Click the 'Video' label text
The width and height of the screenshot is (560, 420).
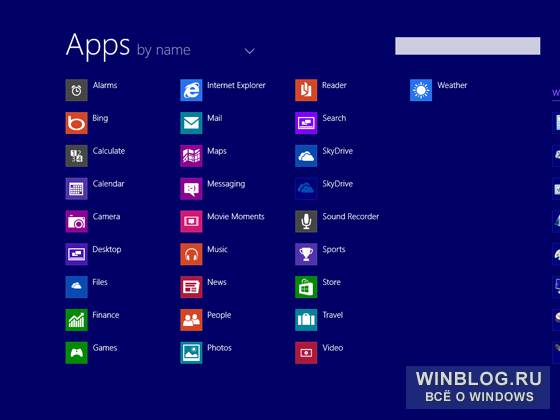point(332,348)
